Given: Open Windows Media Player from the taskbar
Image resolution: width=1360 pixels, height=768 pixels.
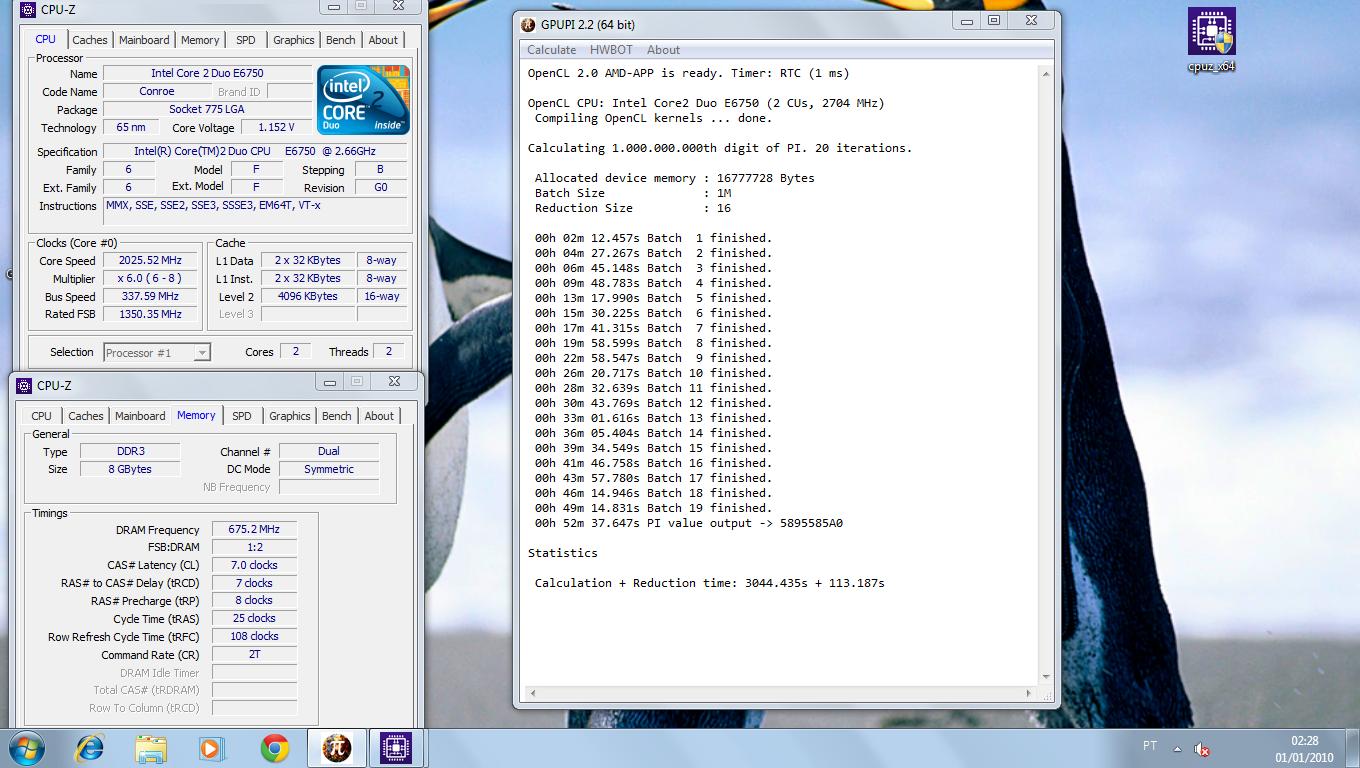Looking at the screenshot, I should (212, 748).
